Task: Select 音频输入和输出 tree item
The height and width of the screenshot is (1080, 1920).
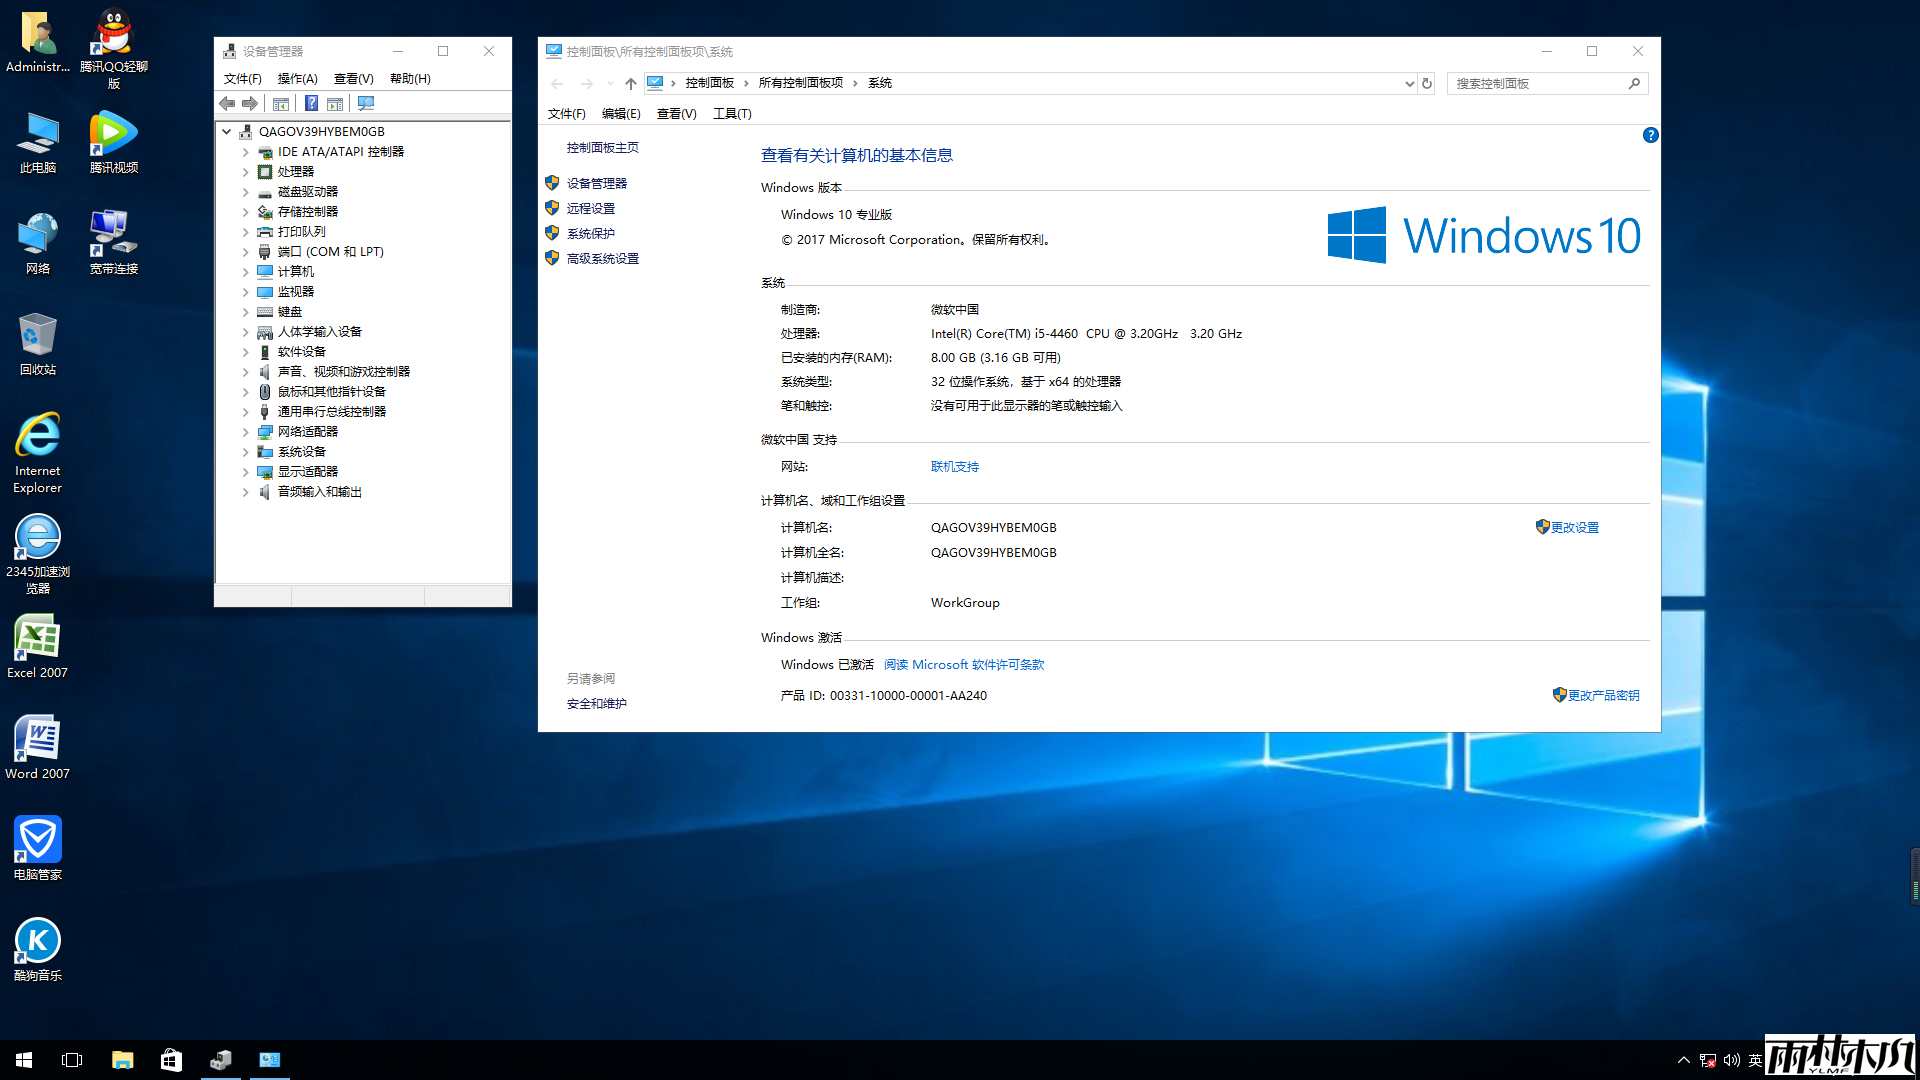Action: (x=319, y=492)
